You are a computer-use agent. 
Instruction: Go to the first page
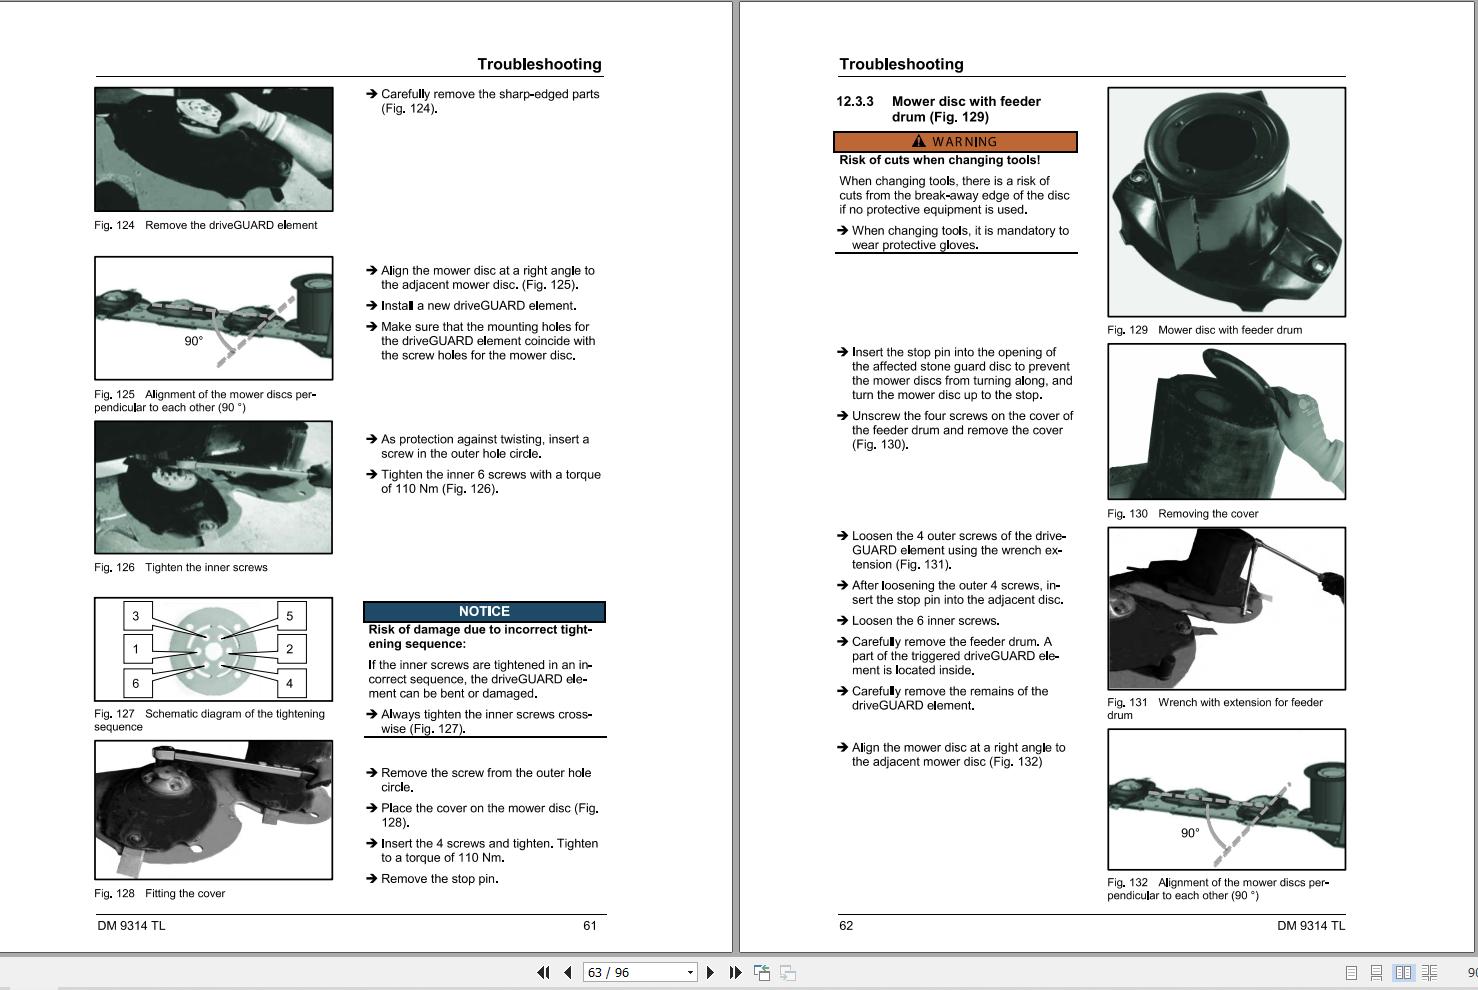pyautogui.click(x=543, y=972)
